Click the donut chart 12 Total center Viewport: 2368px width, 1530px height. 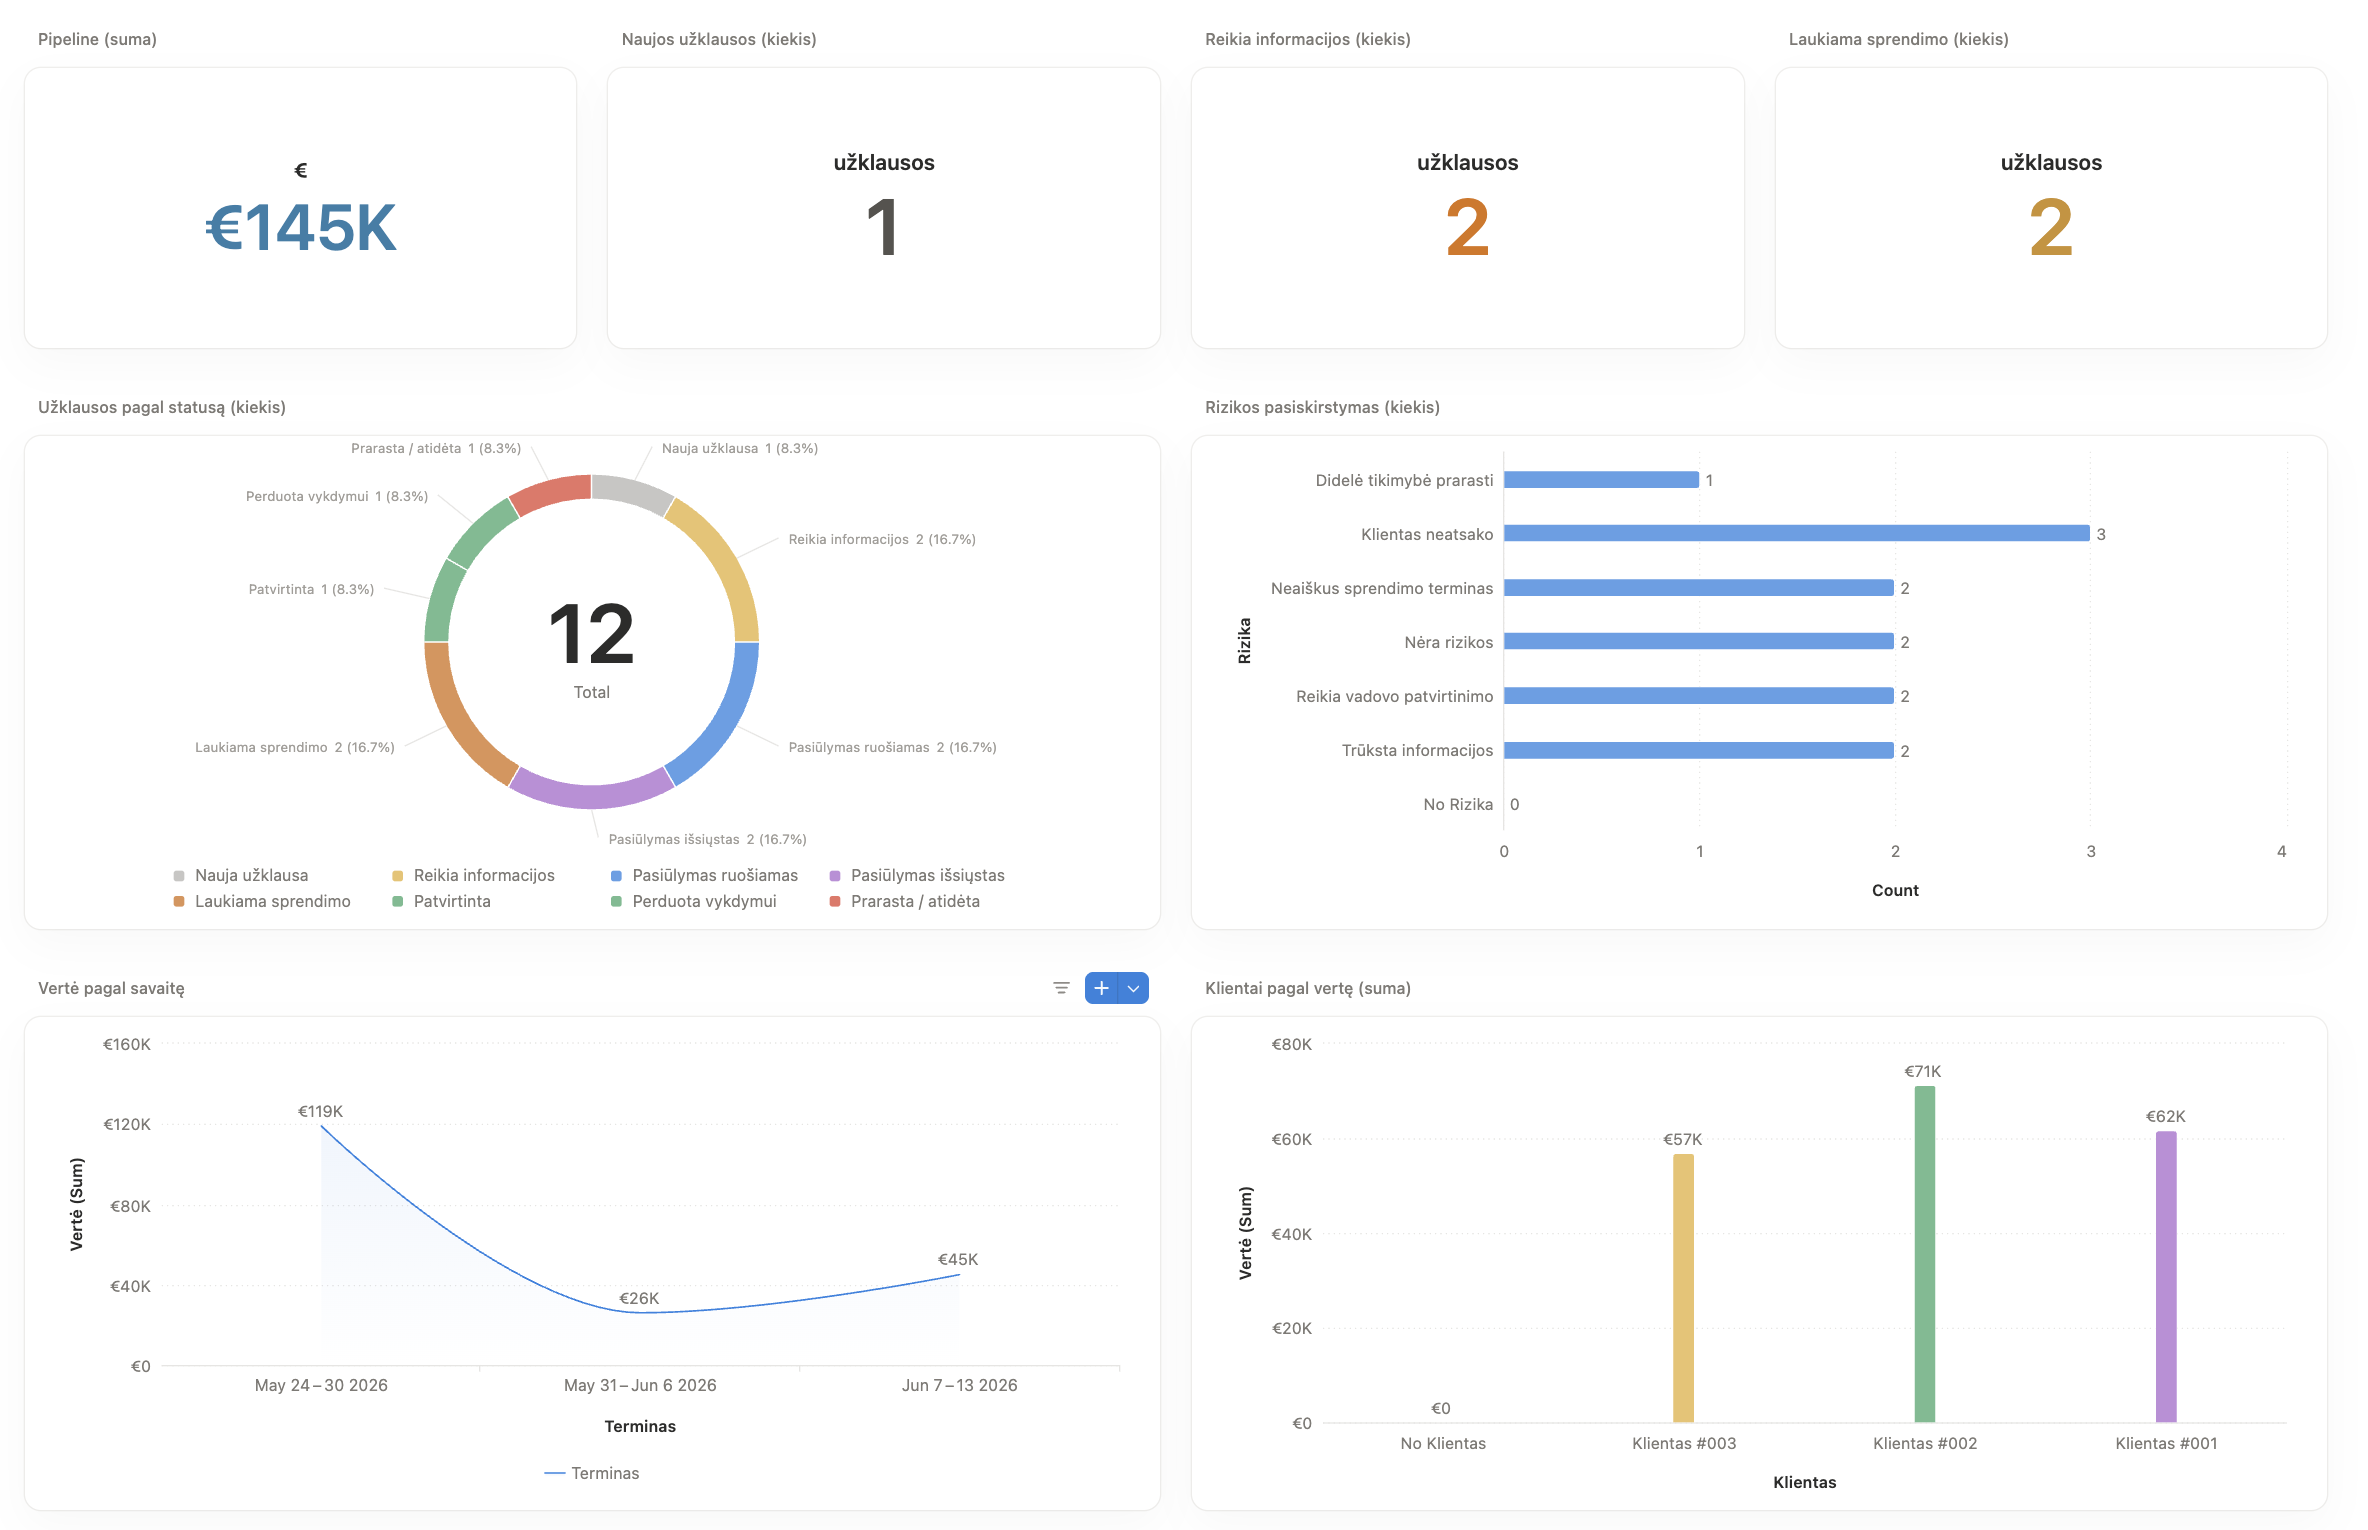(591, 645)
